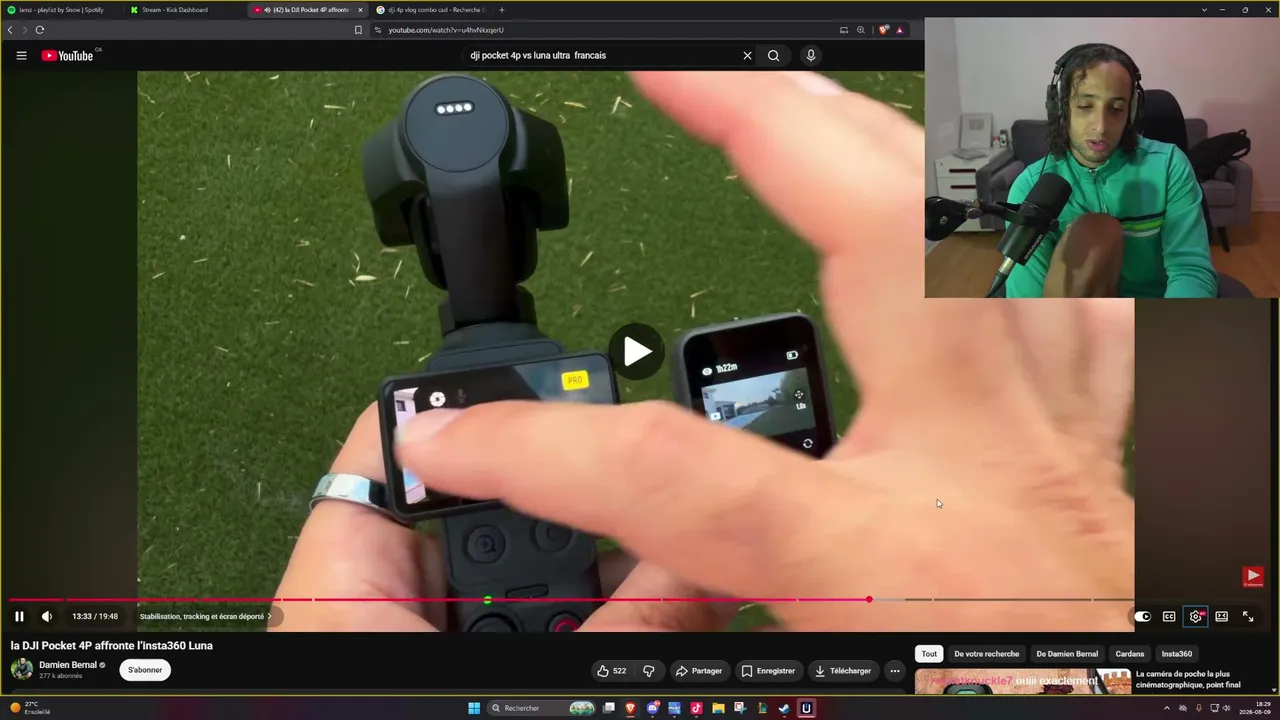Open the video settings gear
The image size is (1280, 720).
(1195, 616)
